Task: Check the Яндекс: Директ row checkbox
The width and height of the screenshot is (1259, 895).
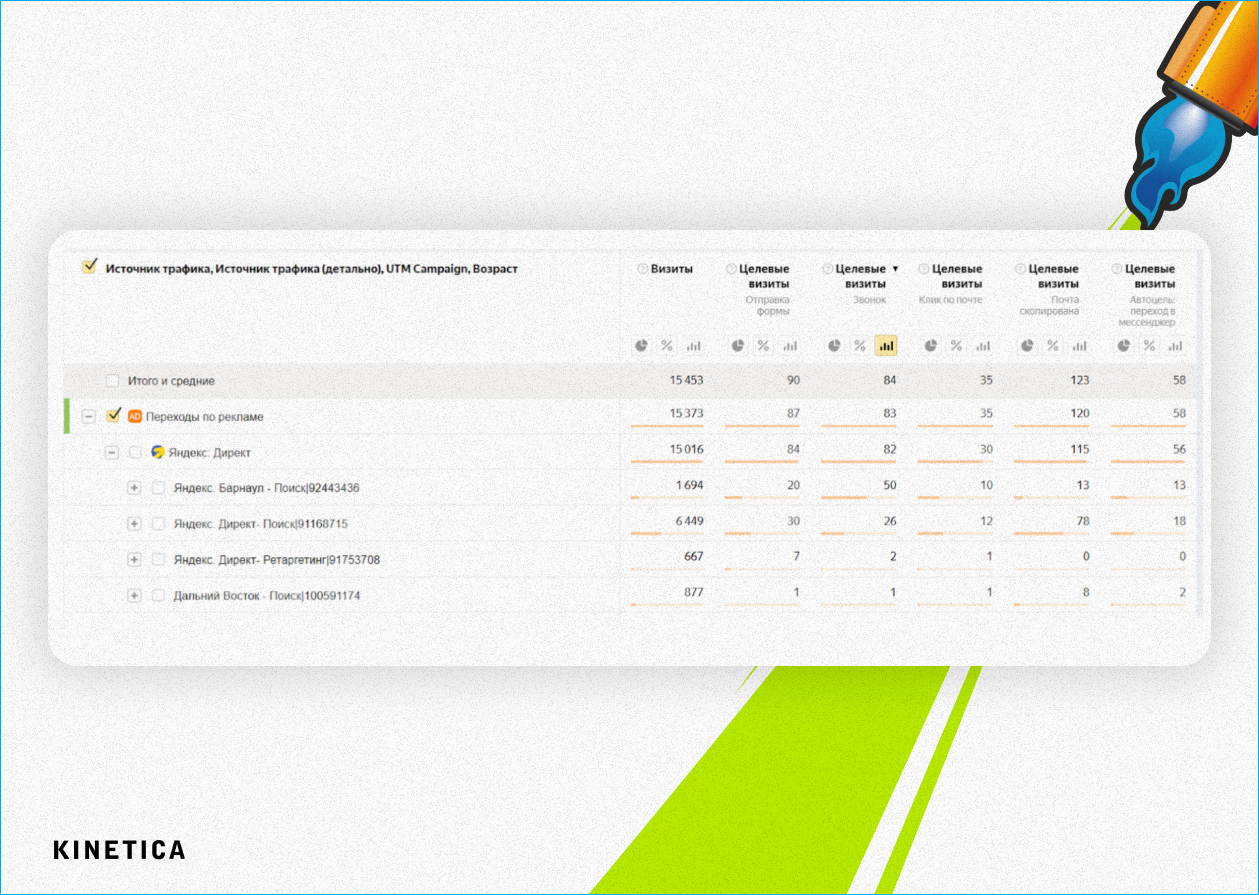Action: (135, 452)
